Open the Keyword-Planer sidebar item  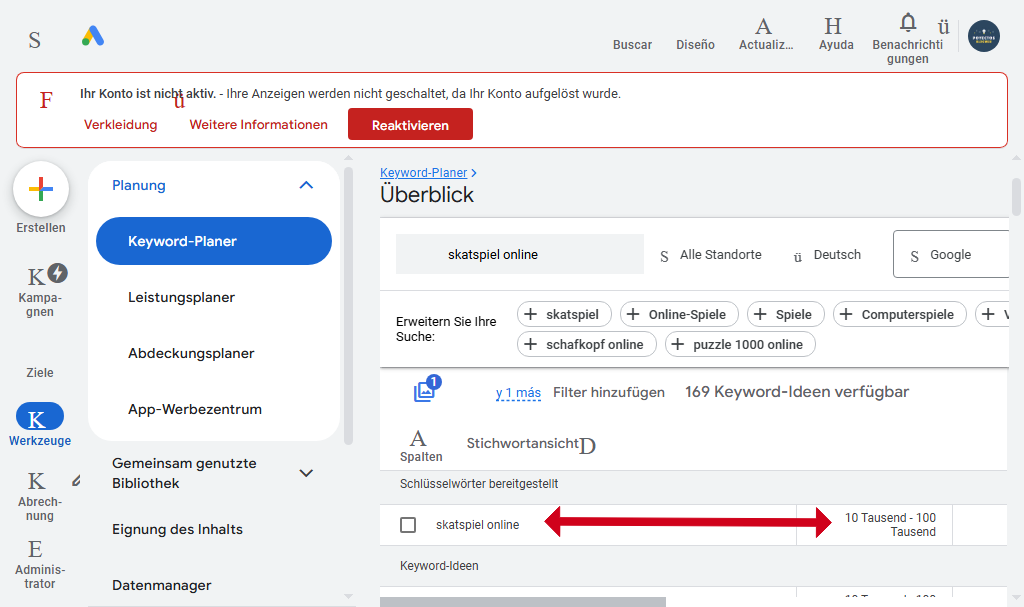[x=213, y=241]
